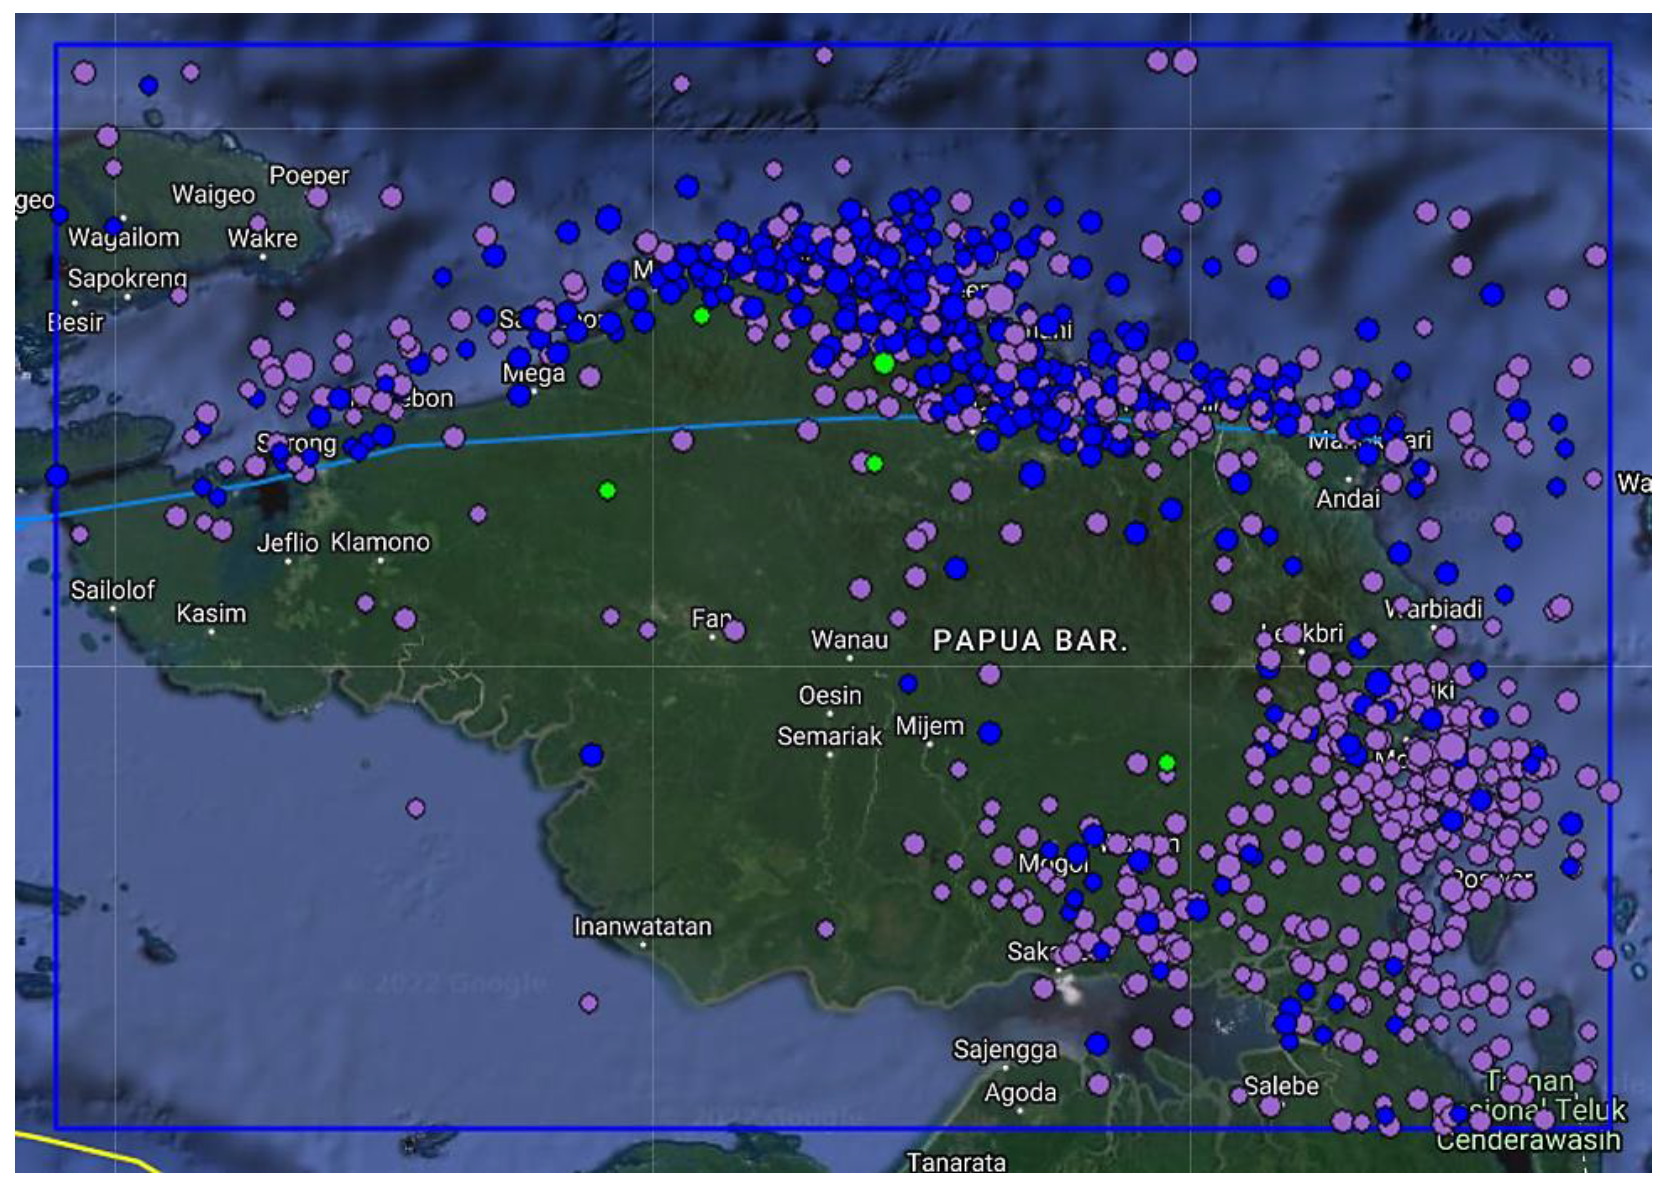The height and width of the screenshot is (1184, 1660).
Task: Click the Andai place label
Action: coord(1347,498)
